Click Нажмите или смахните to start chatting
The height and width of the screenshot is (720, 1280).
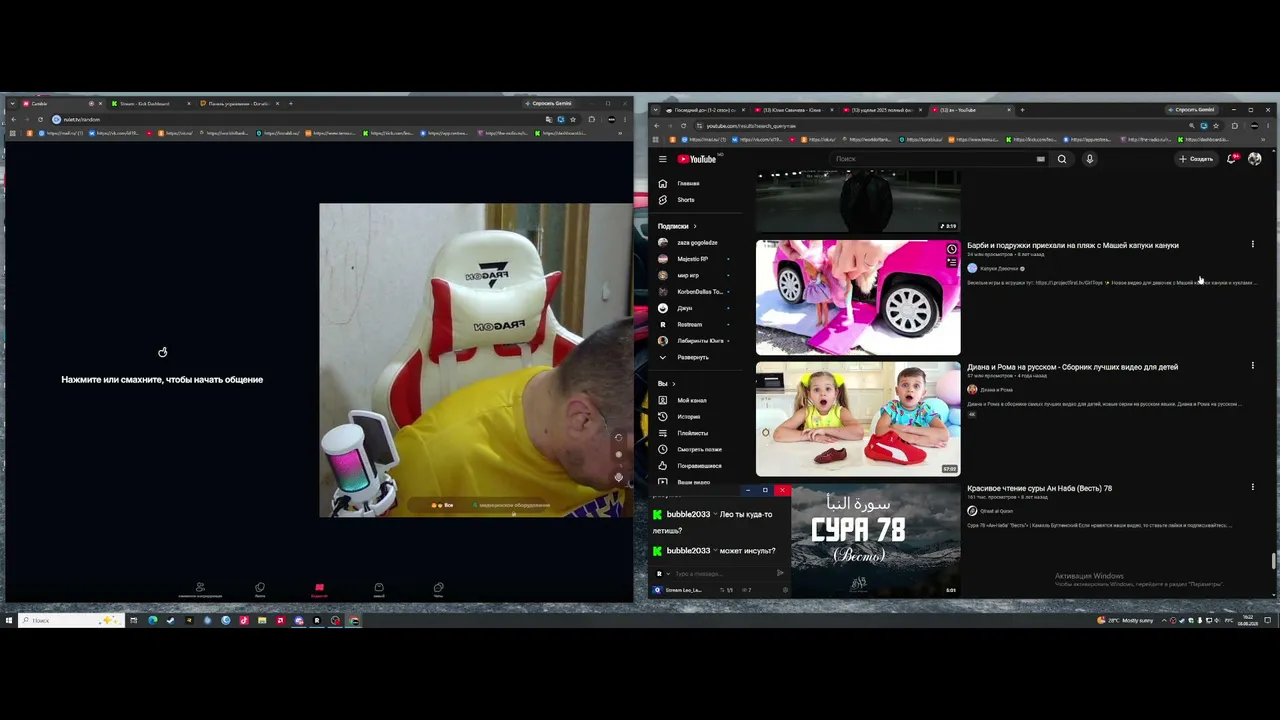click(162, 380)
